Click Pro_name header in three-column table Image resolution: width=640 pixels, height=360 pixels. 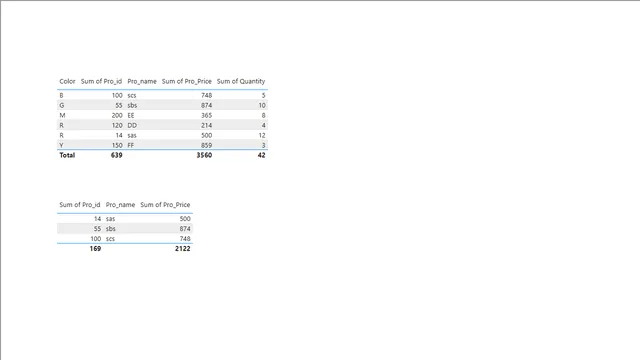click(x=120, y=204)
